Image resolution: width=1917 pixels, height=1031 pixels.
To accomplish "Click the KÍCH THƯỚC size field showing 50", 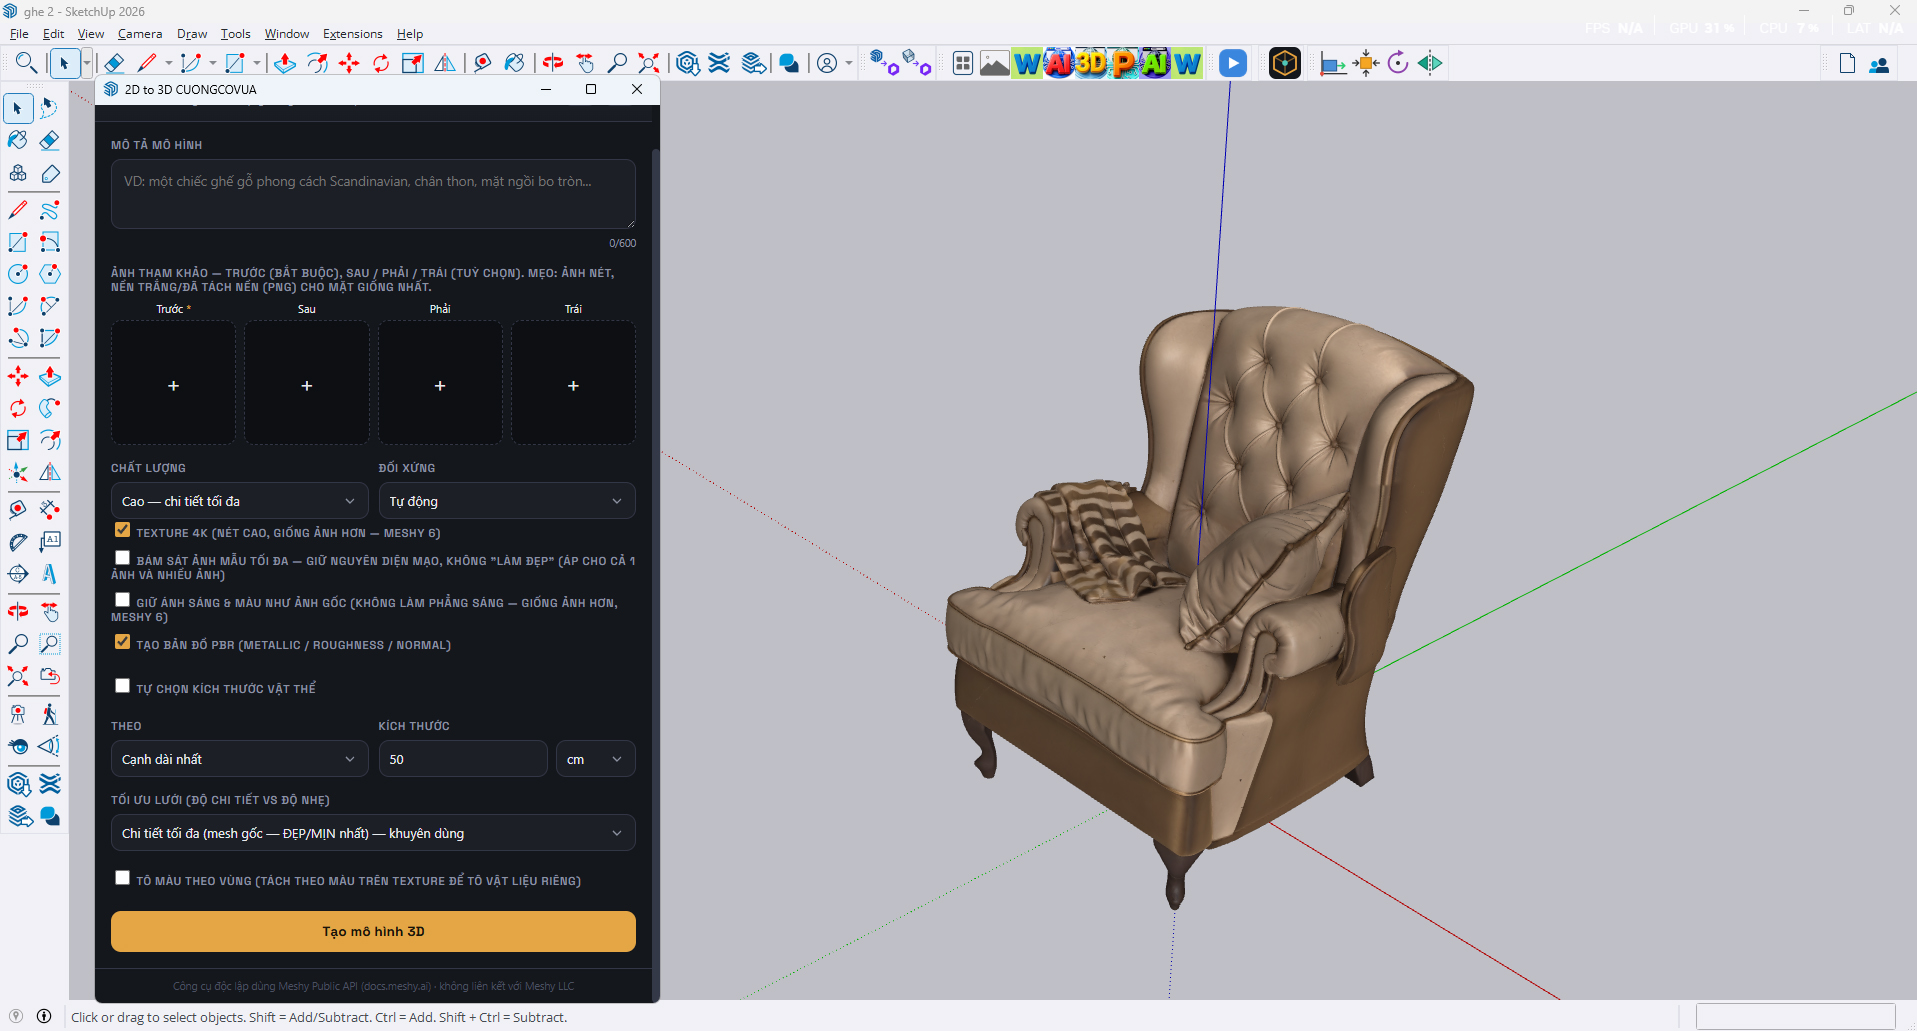I will [x=463, y=759].
